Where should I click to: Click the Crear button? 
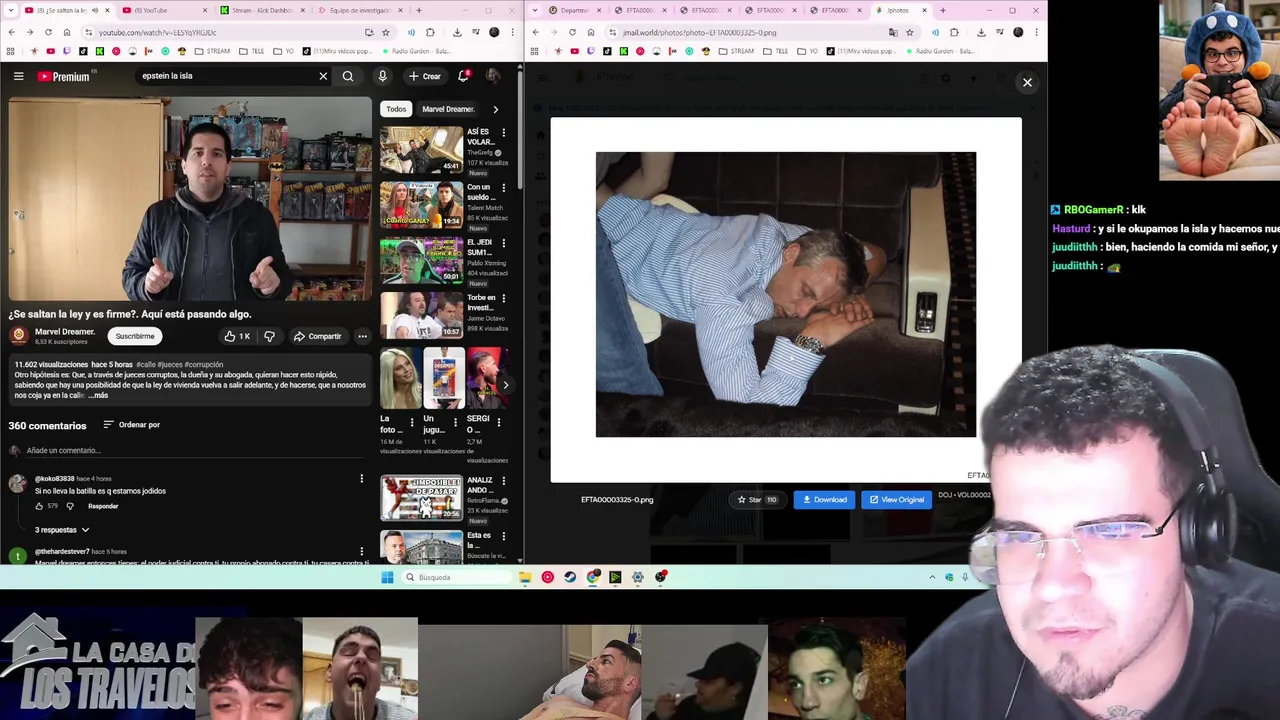click(425, 76)
